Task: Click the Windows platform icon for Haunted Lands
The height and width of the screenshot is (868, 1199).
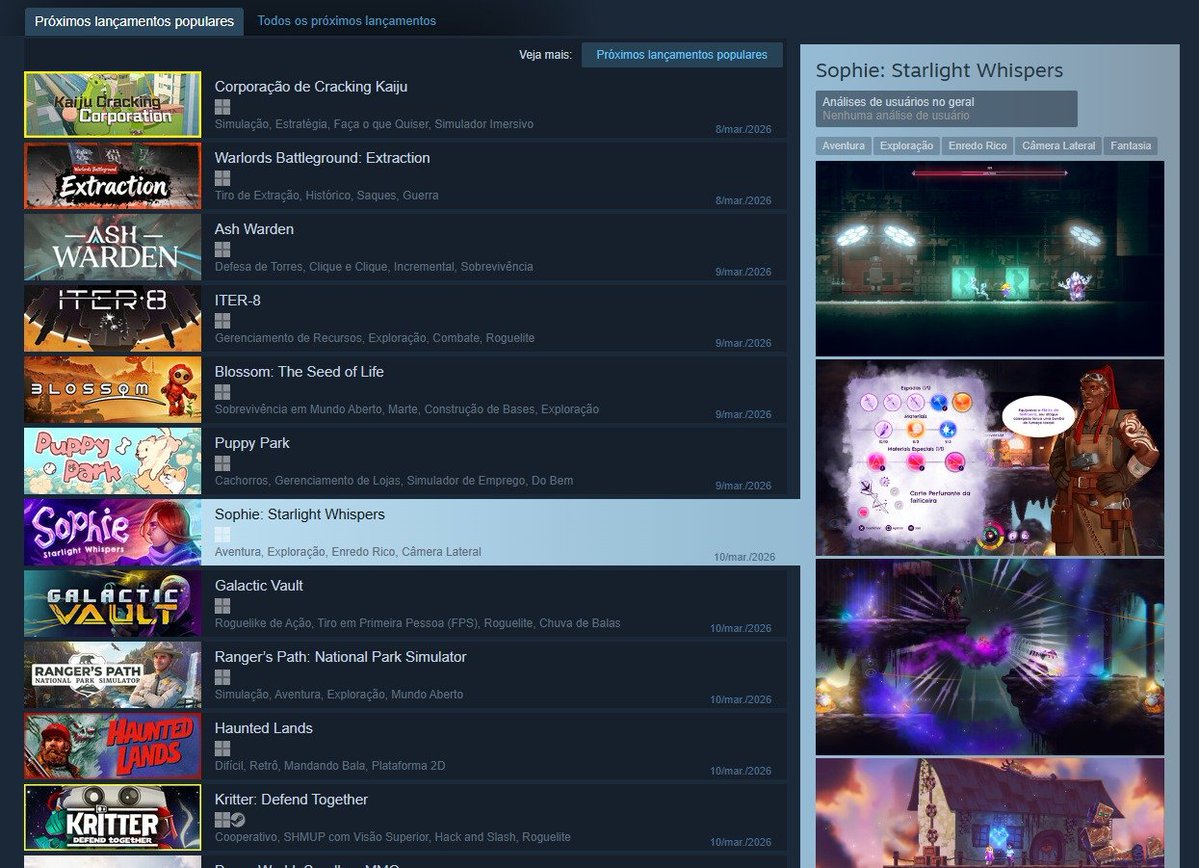Action: (221, 748)
